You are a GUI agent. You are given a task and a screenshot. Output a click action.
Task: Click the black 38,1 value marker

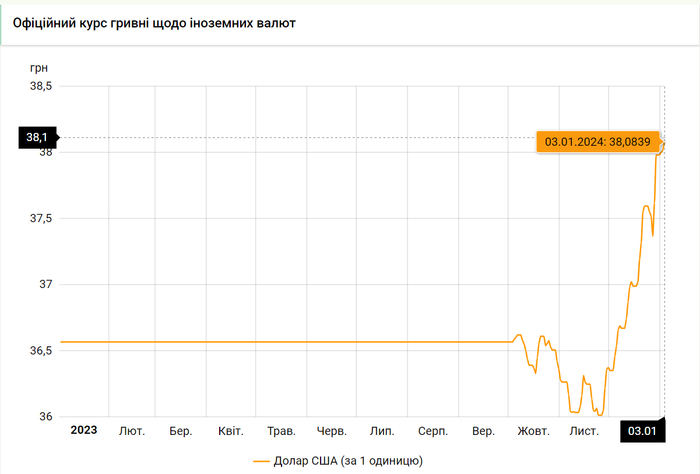tap(38, 137)
